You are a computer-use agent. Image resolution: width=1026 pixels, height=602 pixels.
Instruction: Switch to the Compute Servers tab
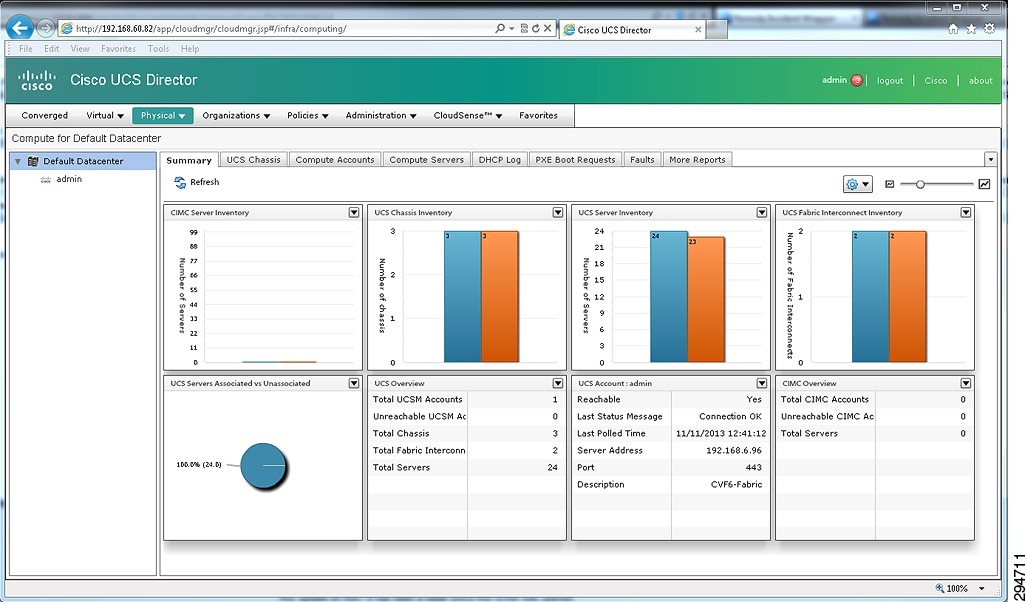click(x=427, y=160)
